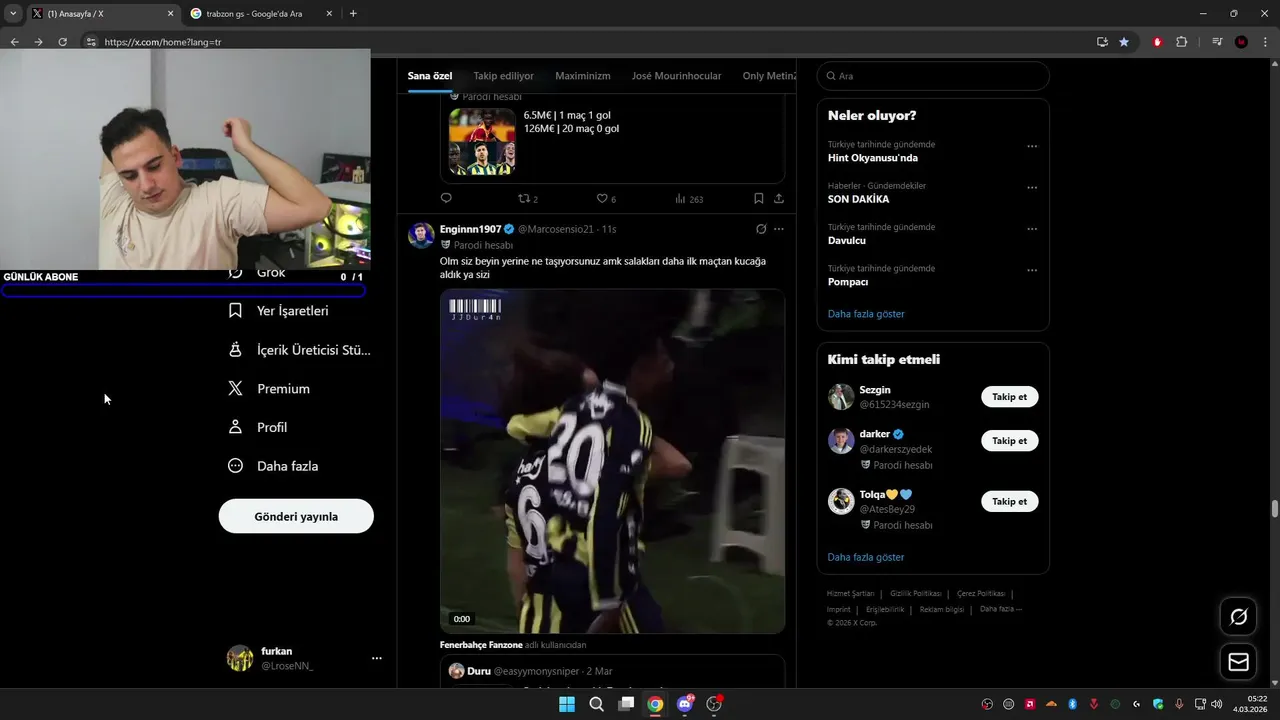Switch to José Mourinhocular tab
1280x720 pixels.
676,76
